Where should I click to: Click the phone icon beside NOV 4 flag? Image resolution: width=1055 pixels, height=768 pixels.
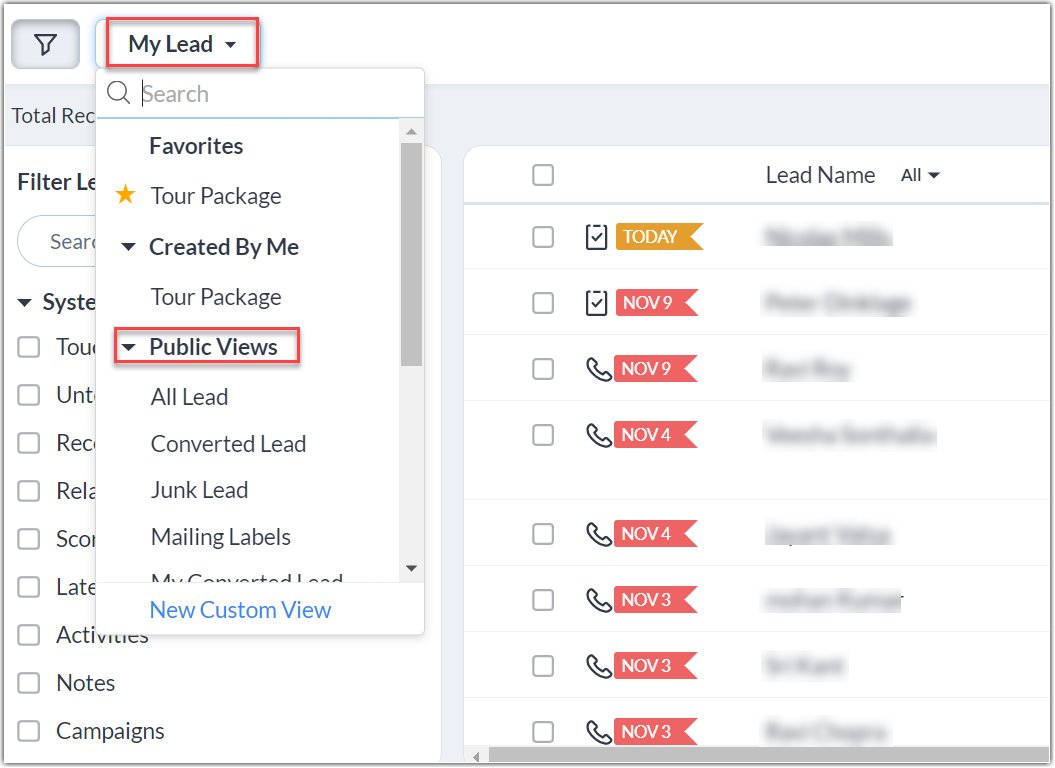[598, 435]
